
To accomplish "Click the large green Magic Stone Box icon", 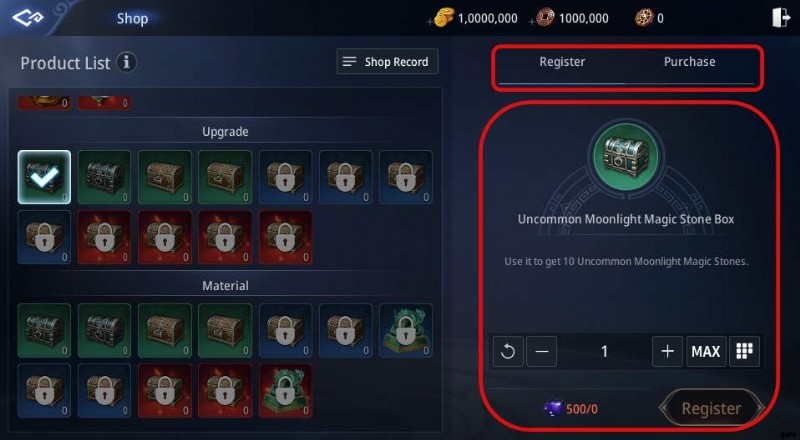I will pos(626,157).
